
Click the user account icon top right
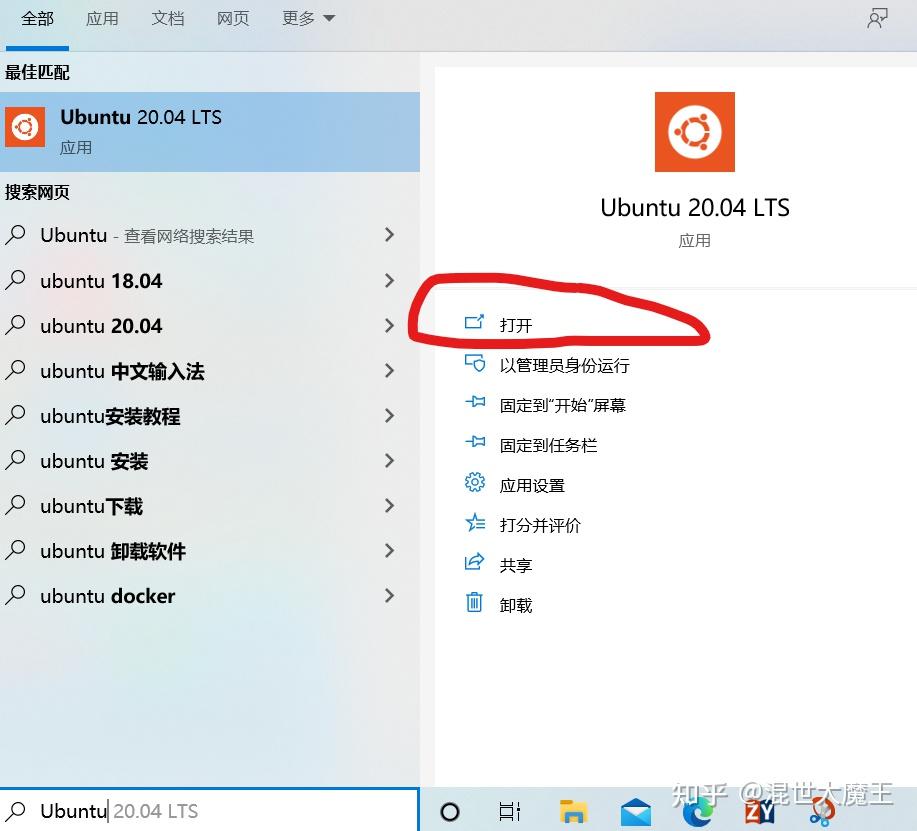(x=877, y=18)
